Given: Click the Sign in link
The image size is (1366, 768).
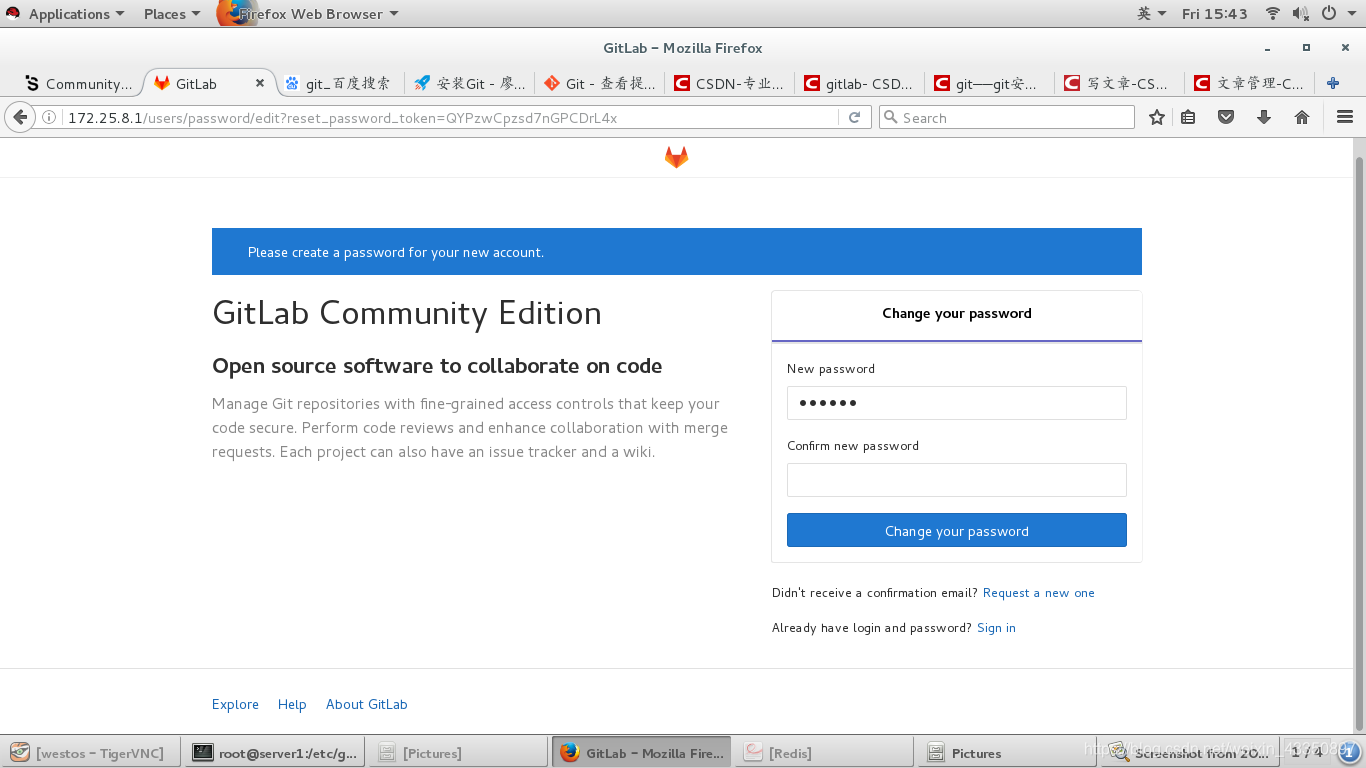Looking at the screenshot, I should pos(996,628).
